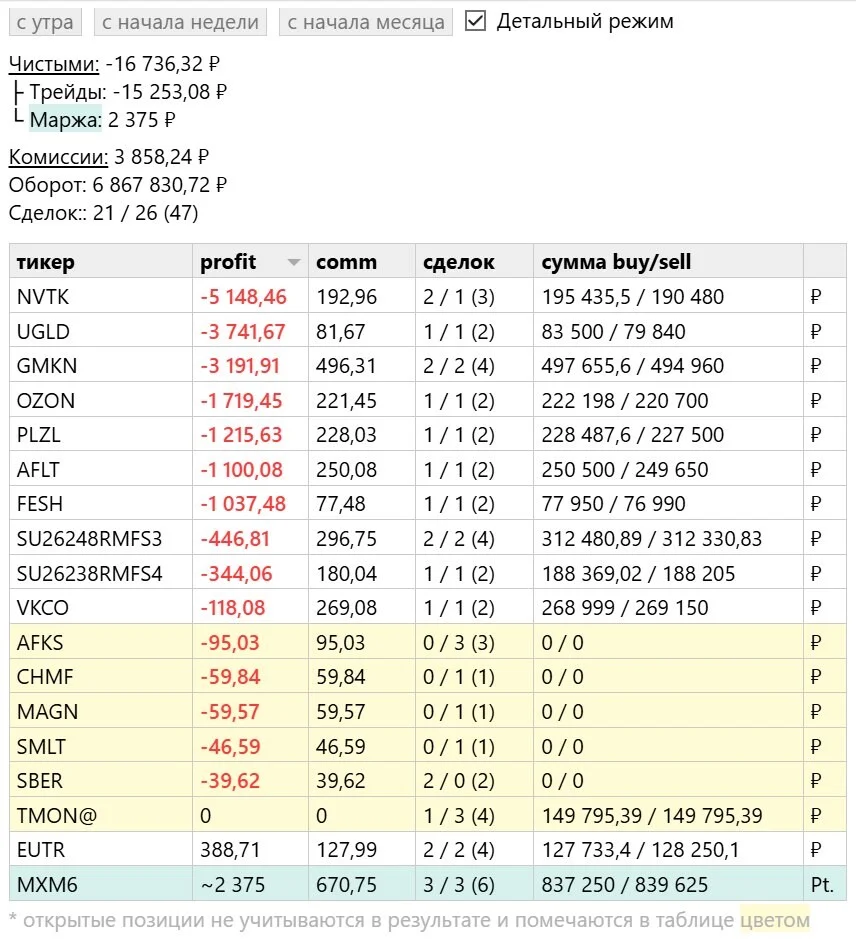Image resolution: width=856 pixels, height=939 pixels.
Task: Click the AFLT commission value 250,08
Action: (346, 470)
